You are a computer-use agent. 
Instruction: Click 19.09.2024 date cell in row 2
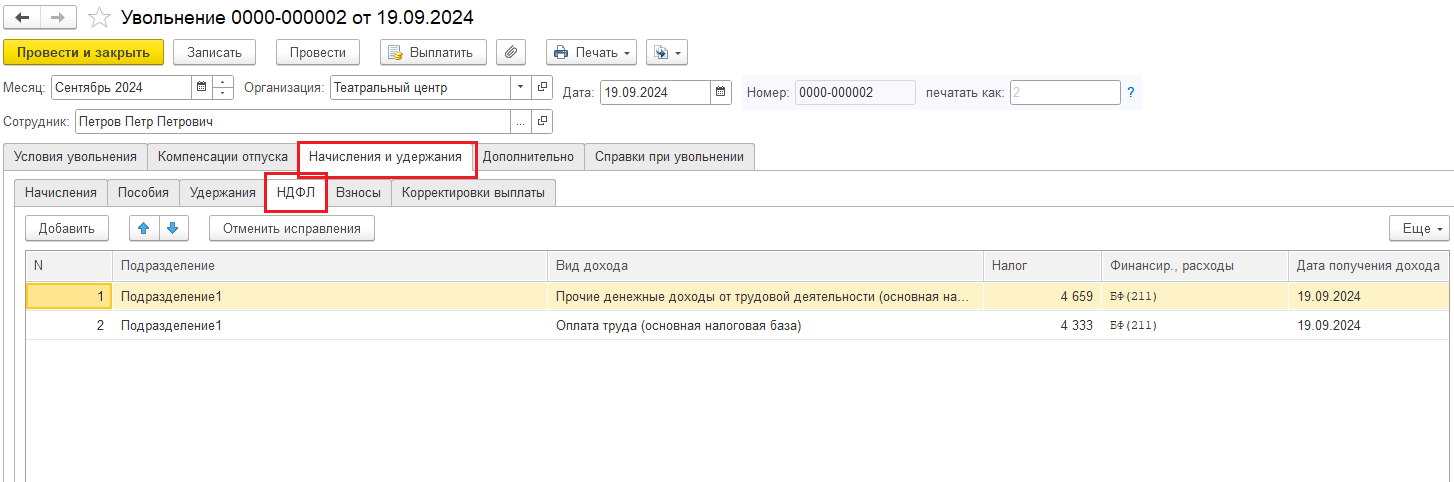[1369, 326]
